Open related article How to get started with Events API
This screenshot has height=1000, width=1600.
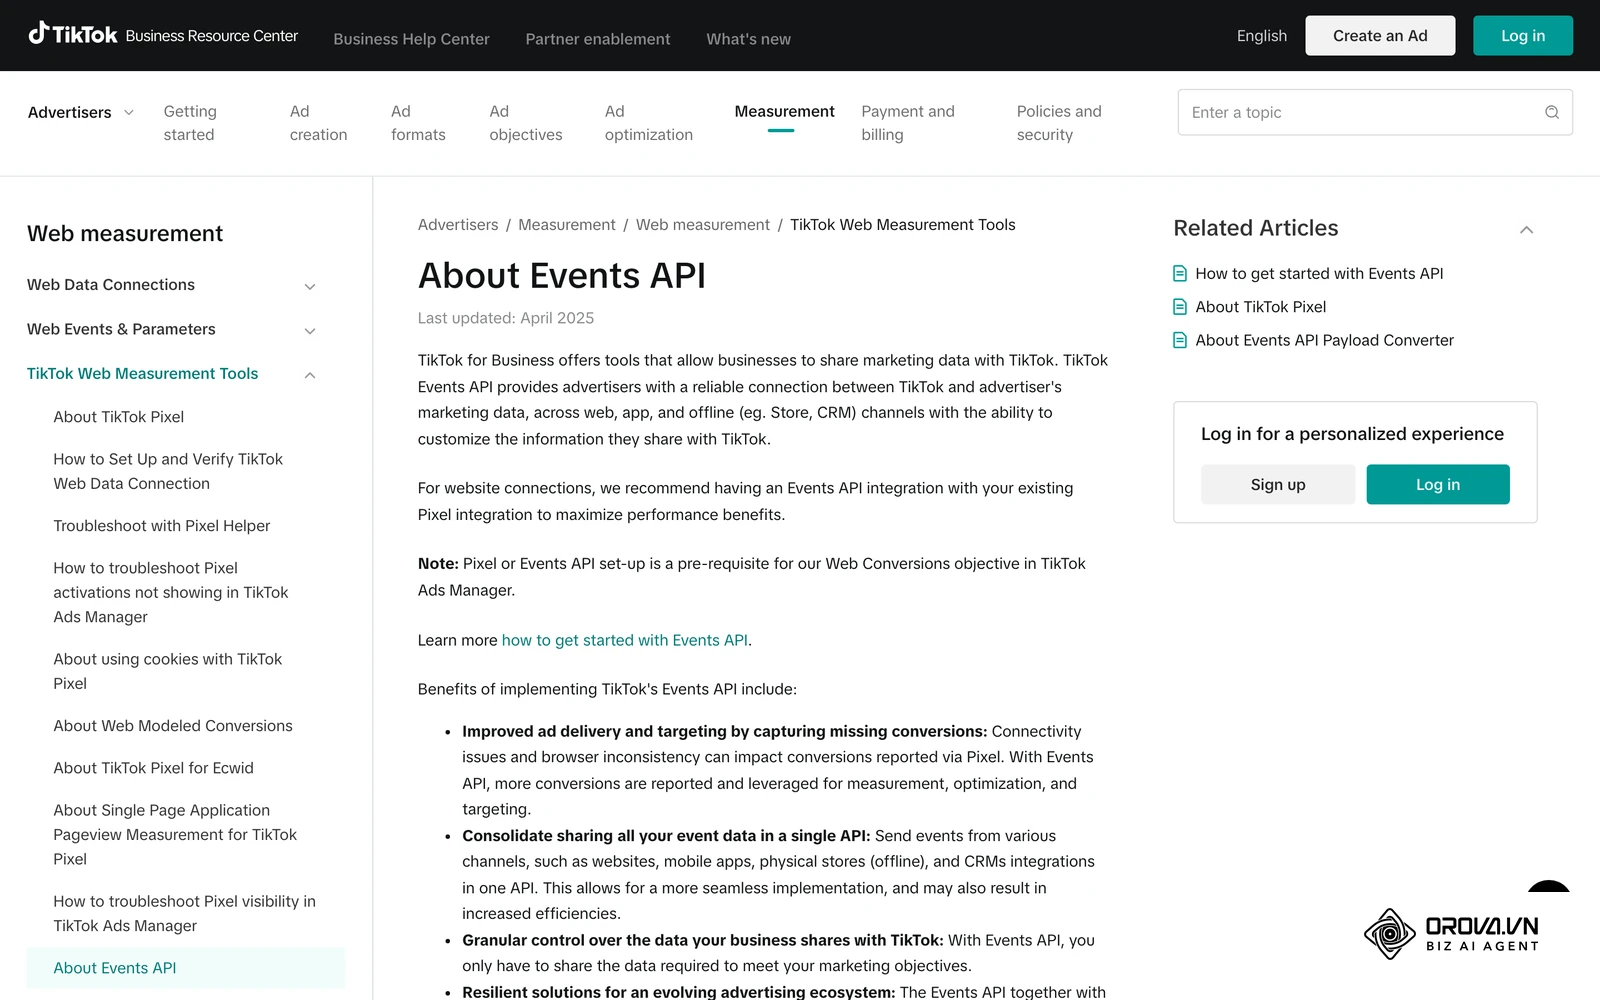1319,273
